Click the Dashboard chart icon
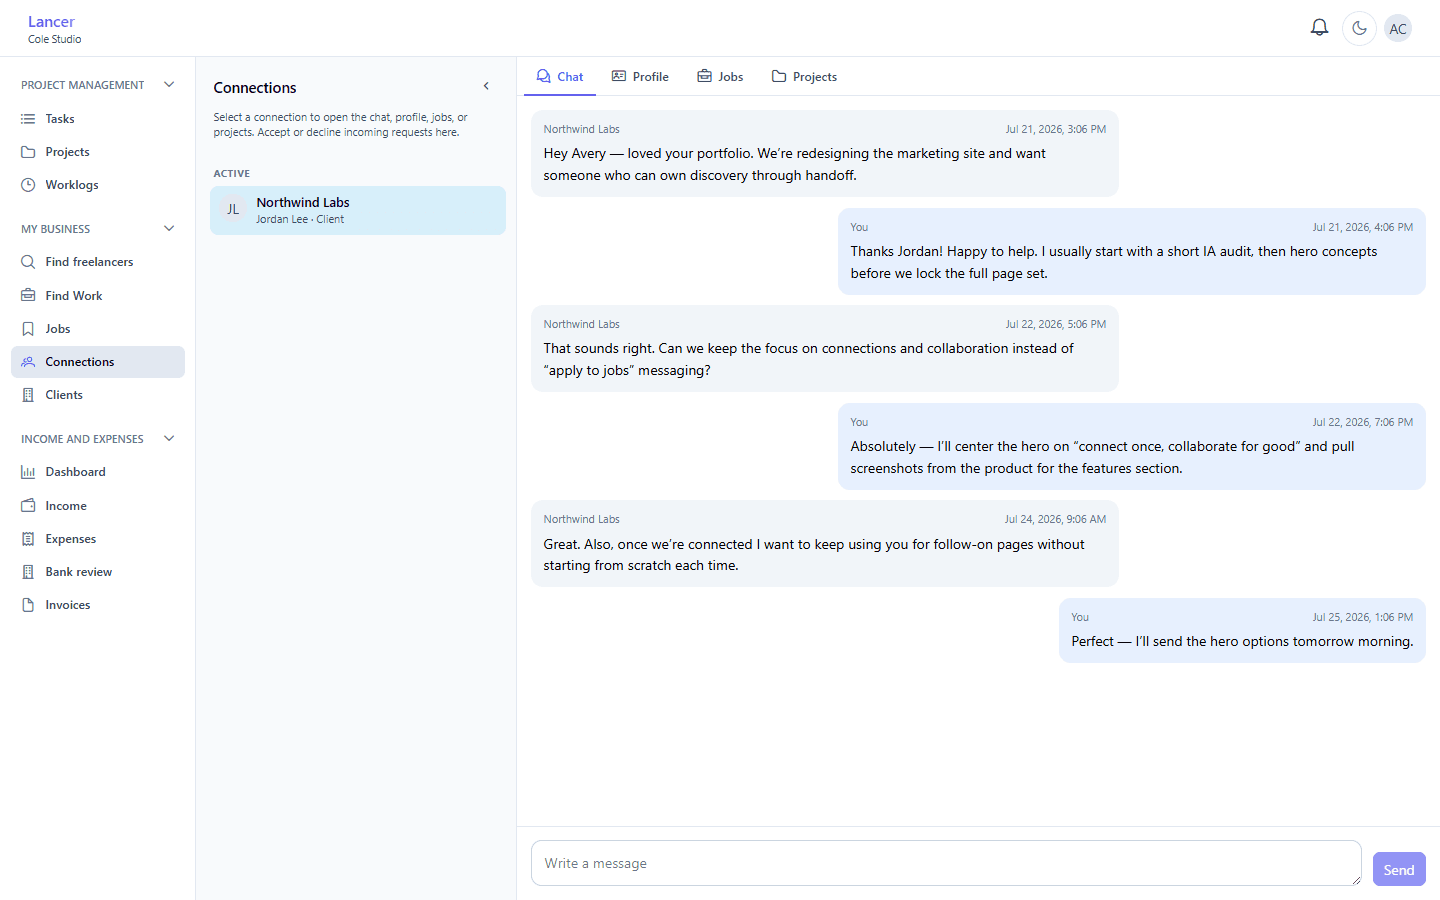Screen dimensions: 1440x900 click(x=28, y=472)
